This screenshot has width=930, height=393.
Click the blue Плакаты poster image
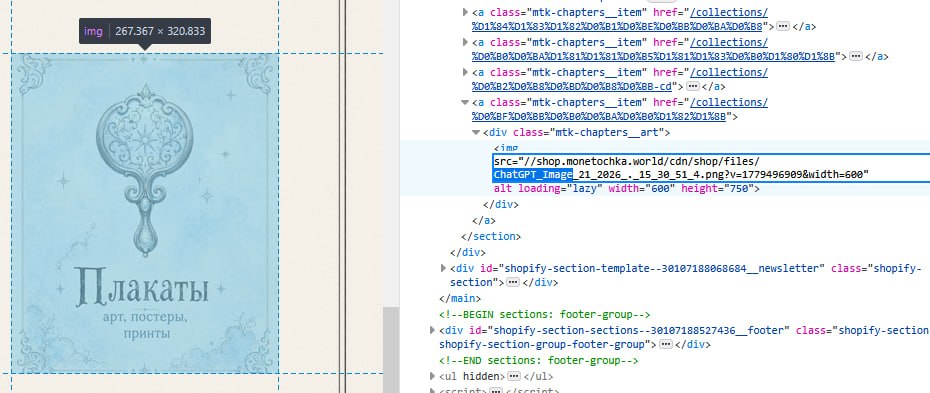click(x=144, y=213)
